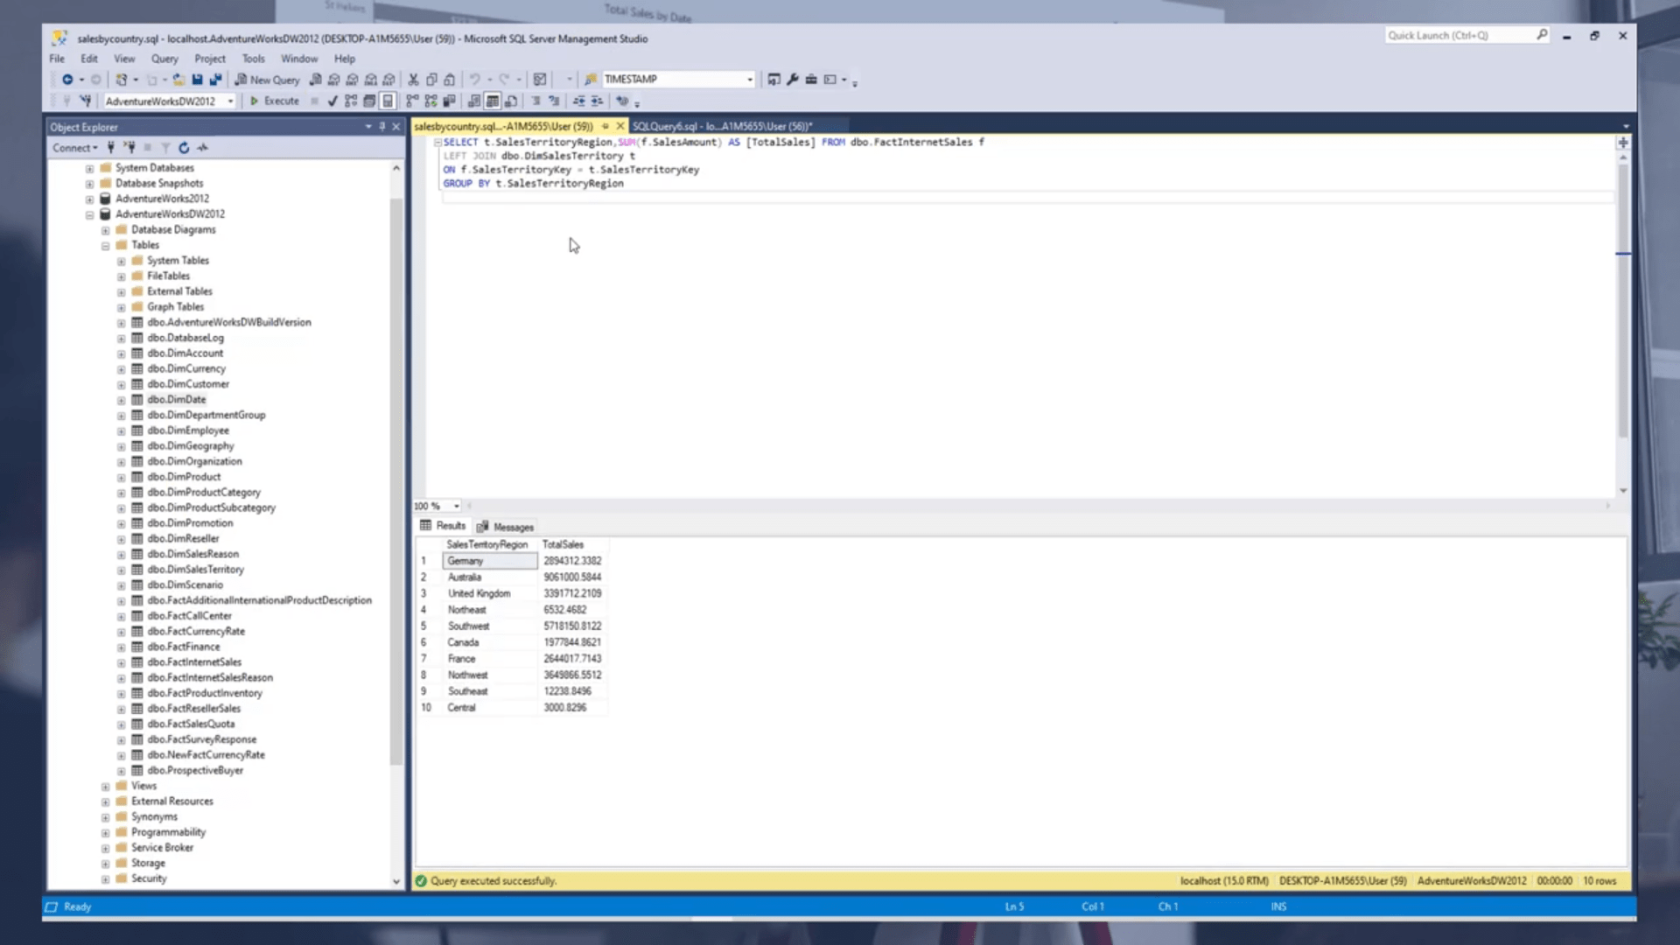This screenshot has width=1680, height=945.
Task: Click the Comment Out Selected Lines icon
Action: [x=536, y=101]
